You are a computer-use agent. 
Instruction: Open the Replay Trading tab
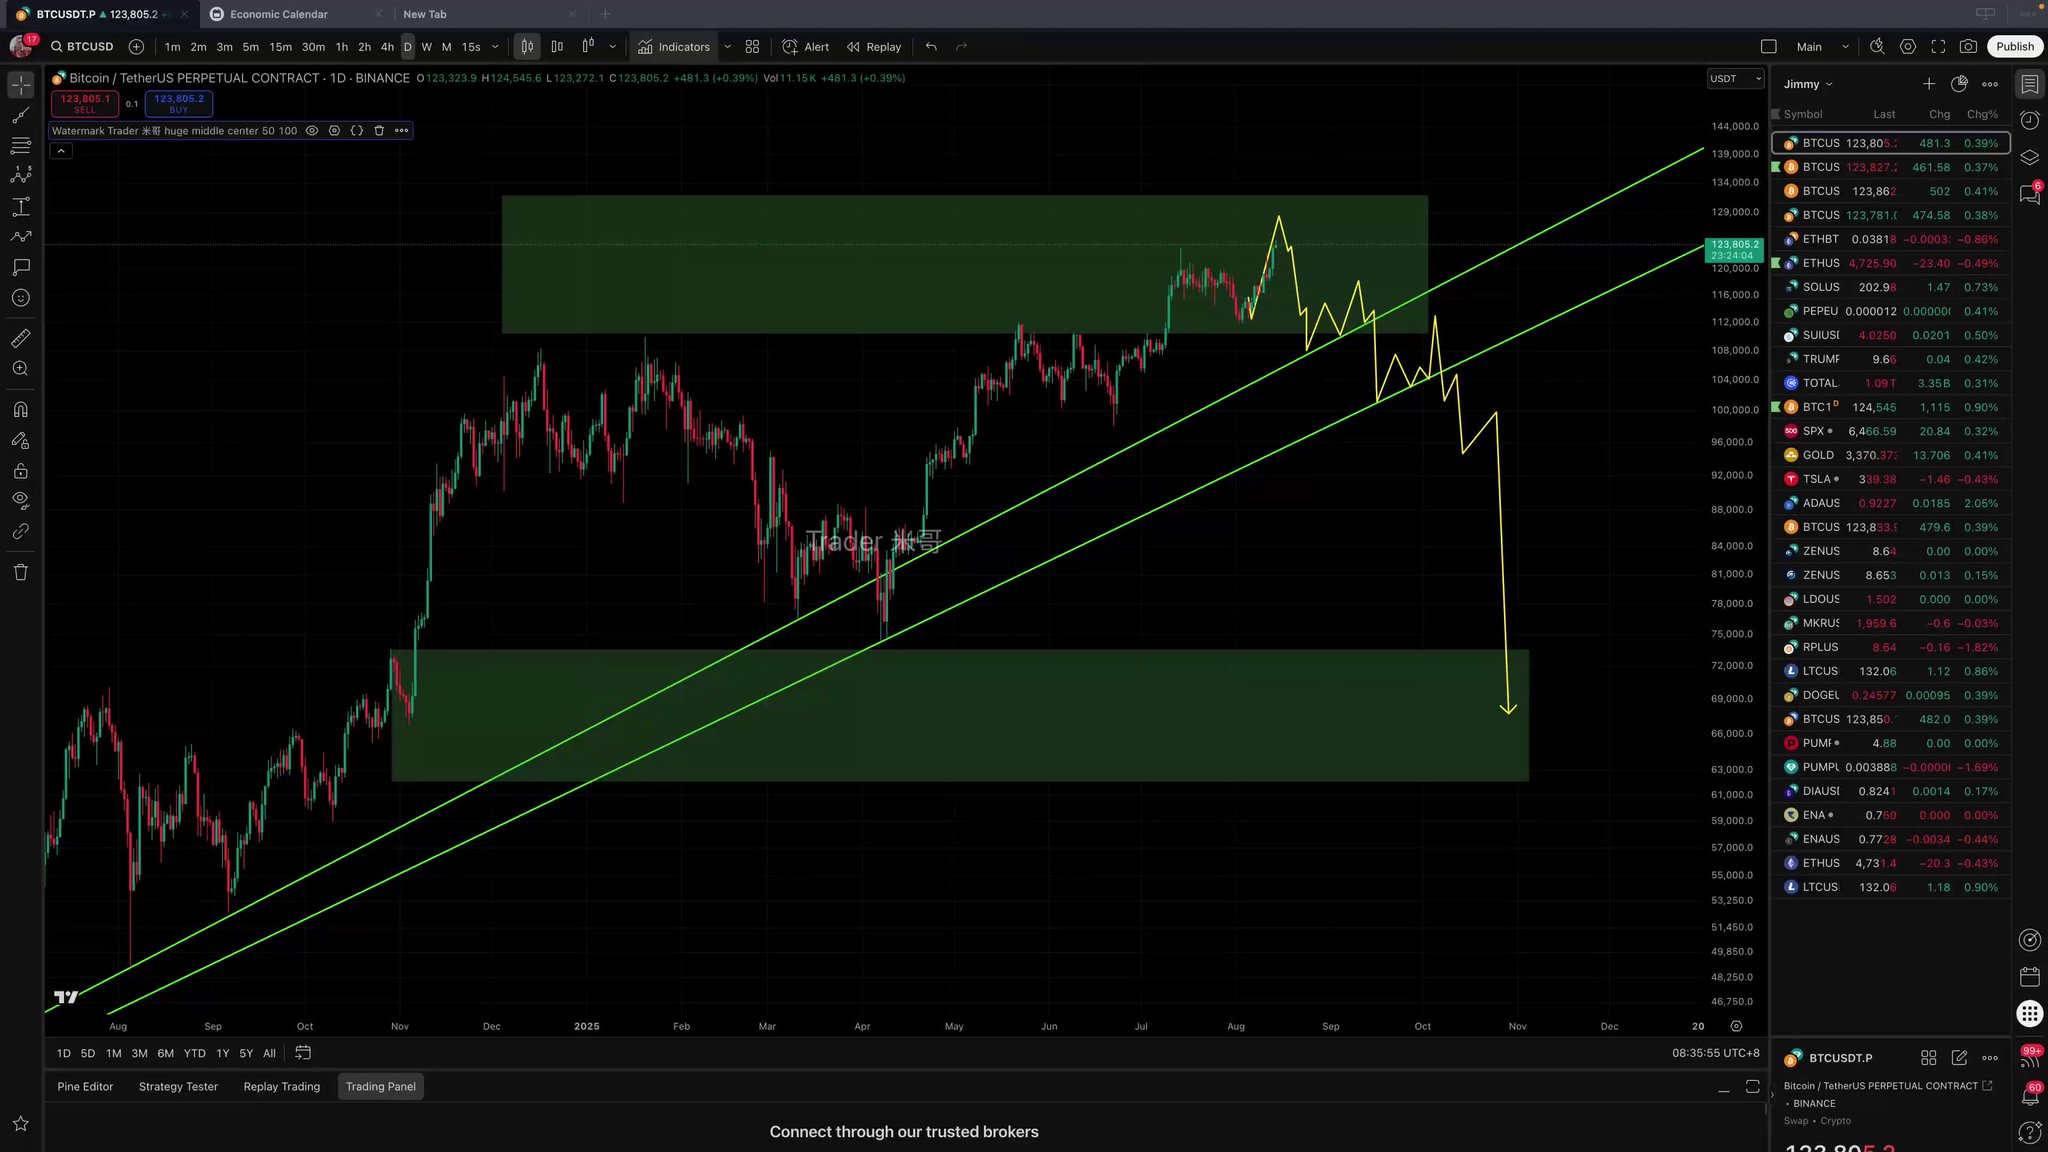click(x=282, y=1087)
